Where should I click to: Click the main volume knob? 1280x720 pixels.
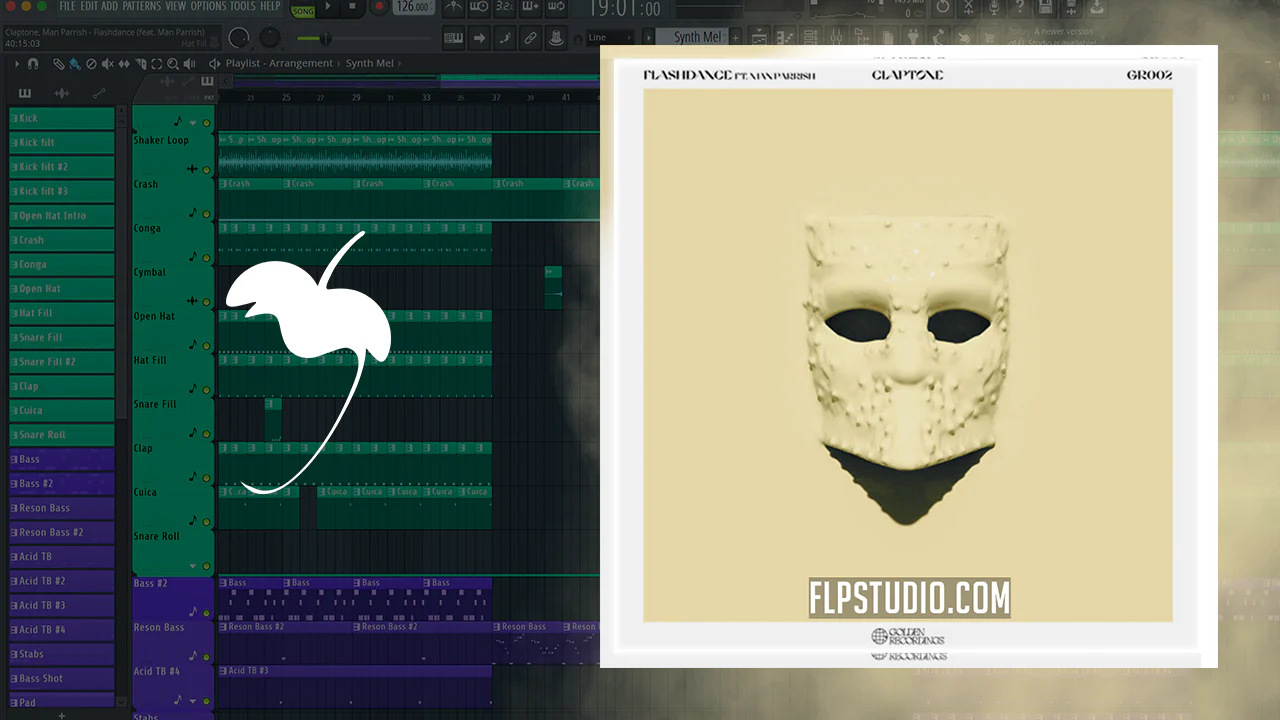(238, 38)
